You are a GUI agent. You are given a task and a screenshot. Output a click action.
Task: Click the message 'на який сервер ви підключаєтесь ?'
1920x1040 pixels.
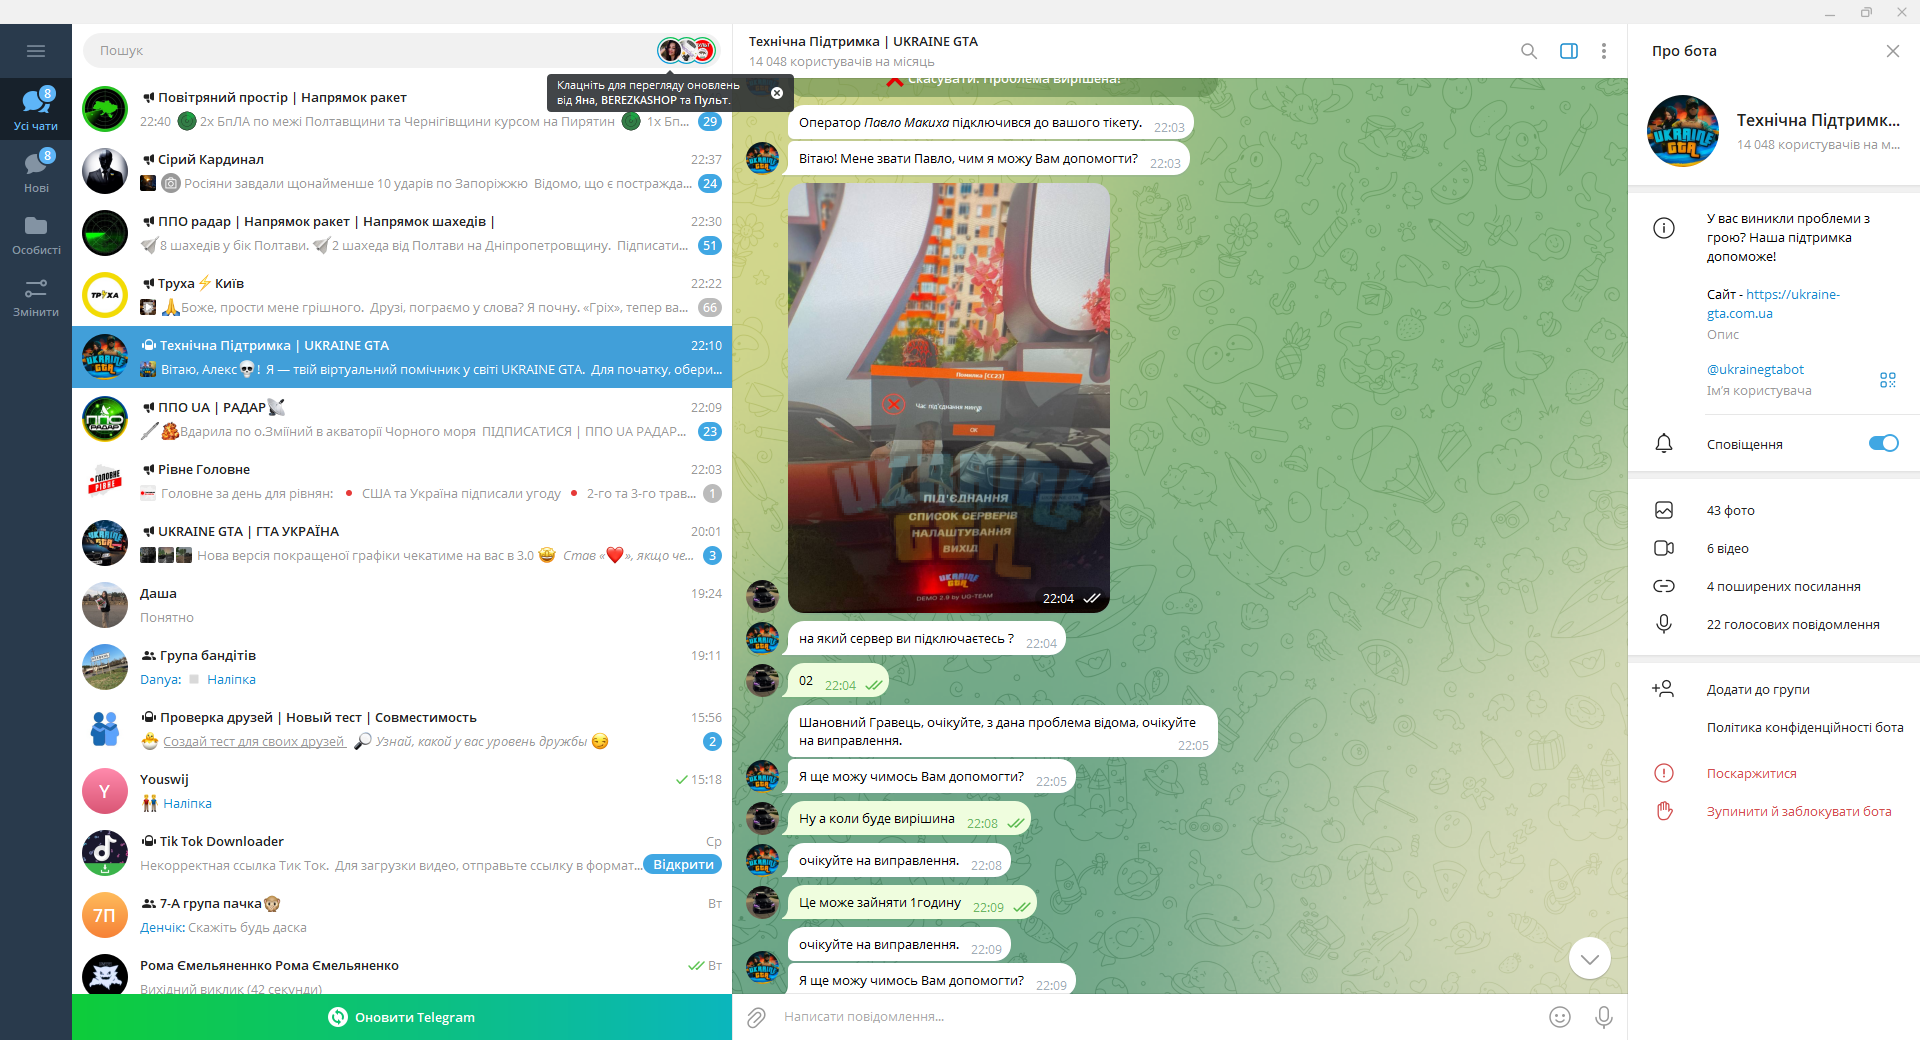(x=927, y=638)
